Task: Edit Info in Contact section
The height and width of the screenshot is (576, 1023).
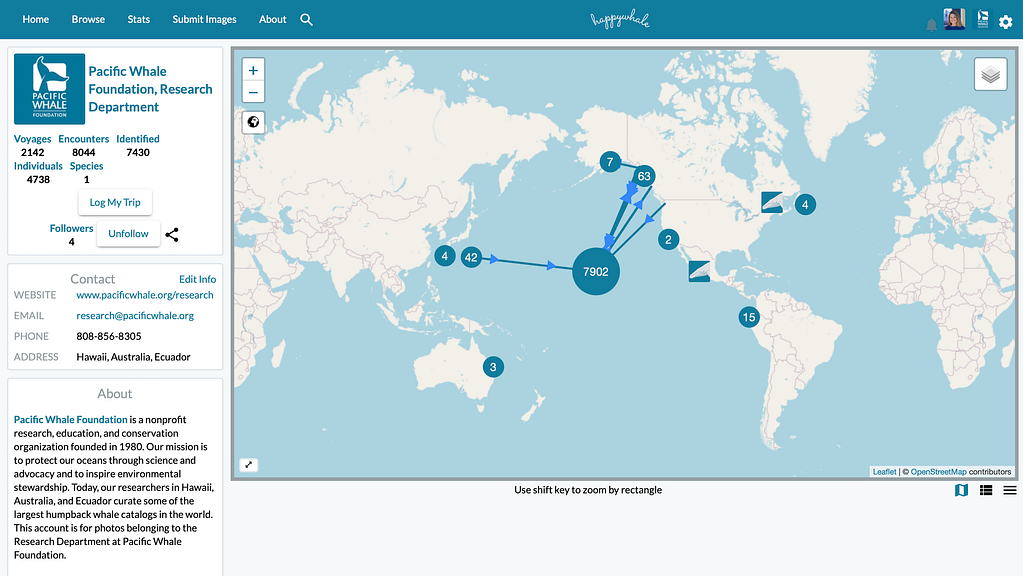Action: click(197, 279)
